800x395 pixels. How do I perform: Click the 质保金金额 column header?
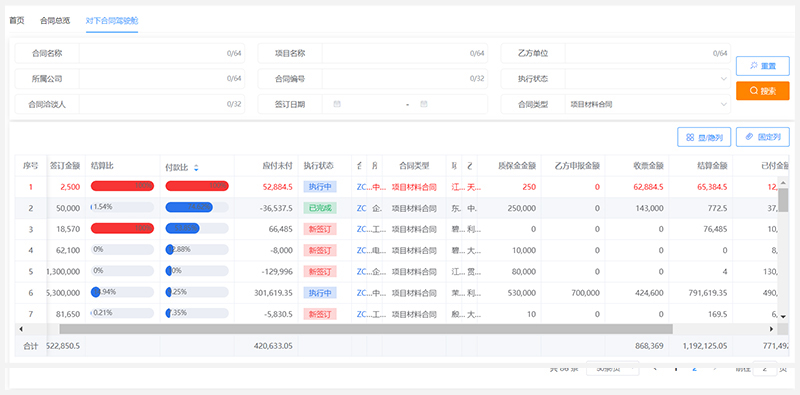point(517,166)
